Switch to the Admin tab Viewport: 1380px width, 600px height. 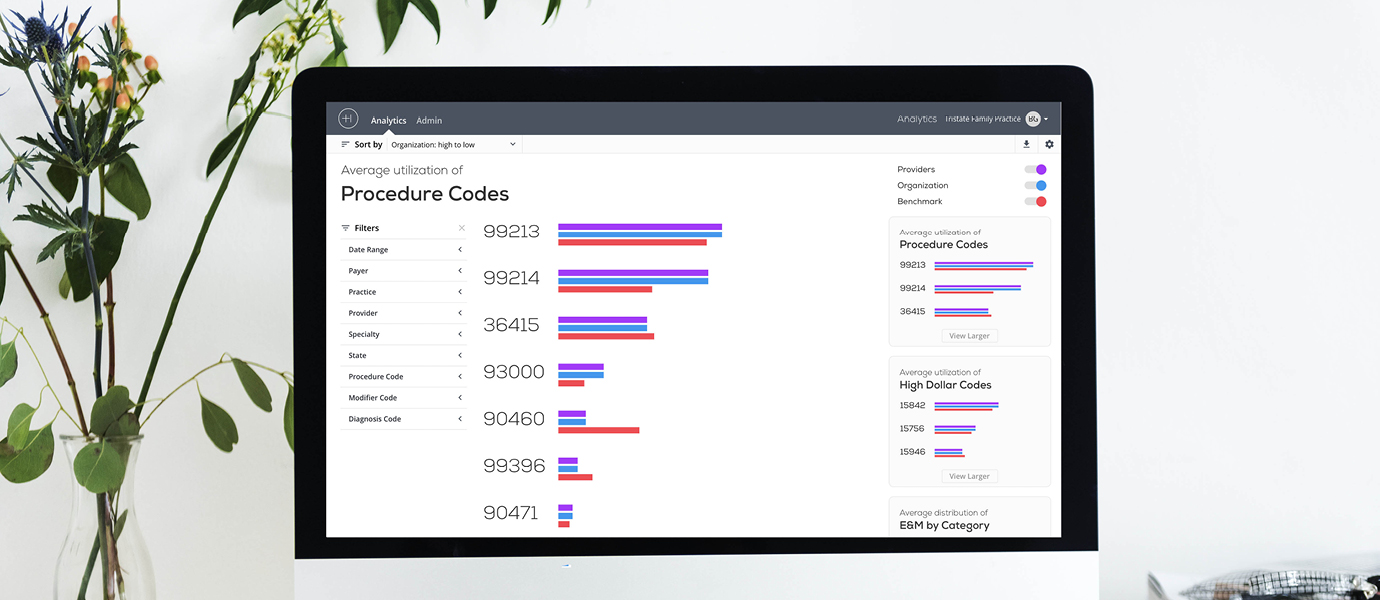(429, 121)
